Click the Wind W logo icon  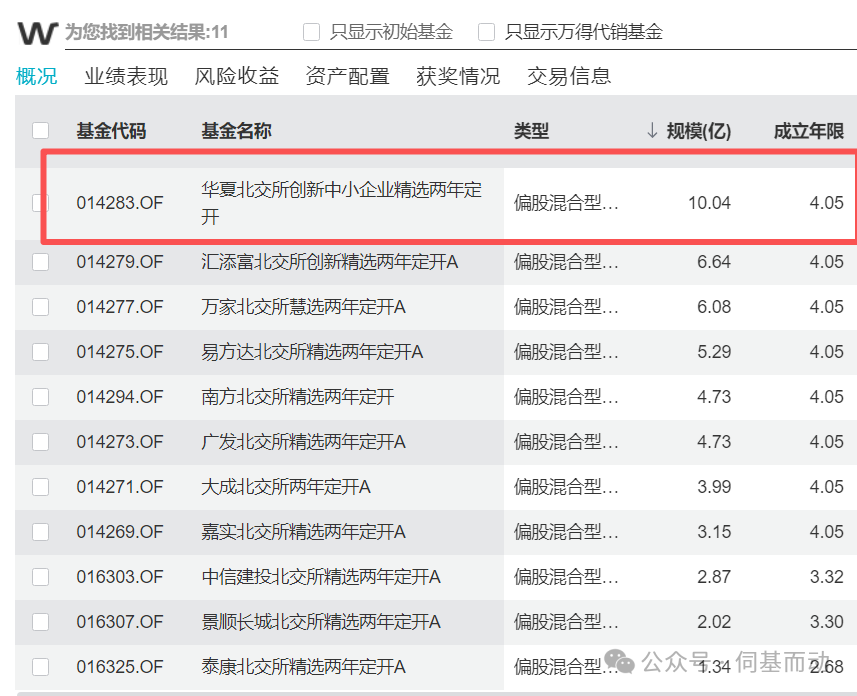[x=37, y=33]
